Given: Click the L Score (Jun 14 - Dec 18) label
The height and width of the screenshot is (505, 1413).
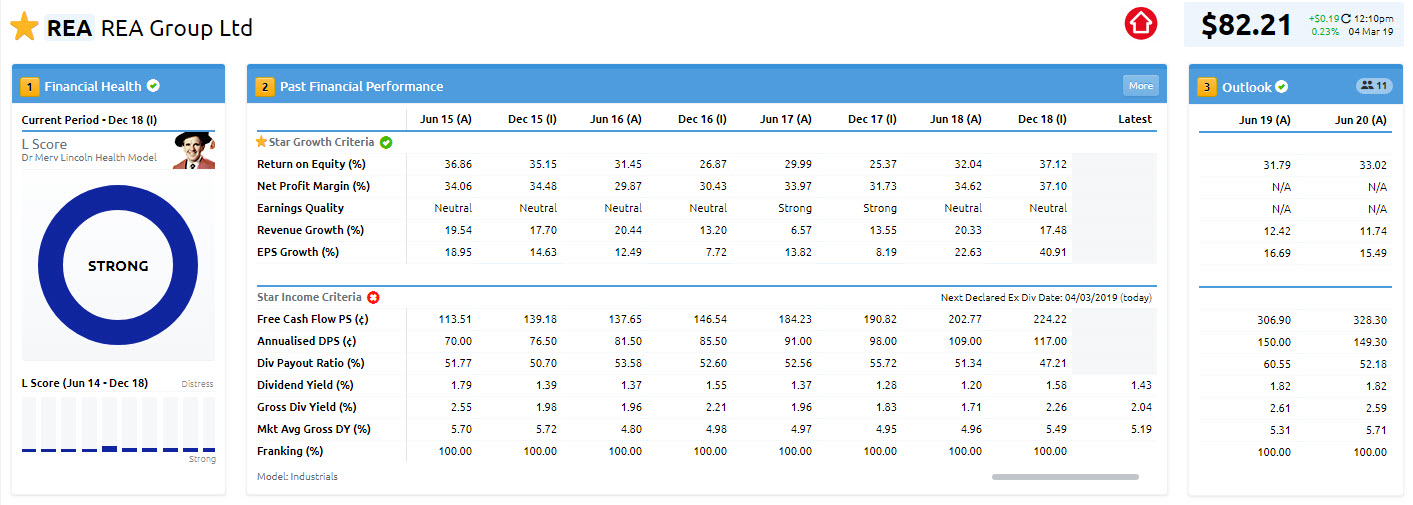Looking at the screenshot, I should coord(85,383).
